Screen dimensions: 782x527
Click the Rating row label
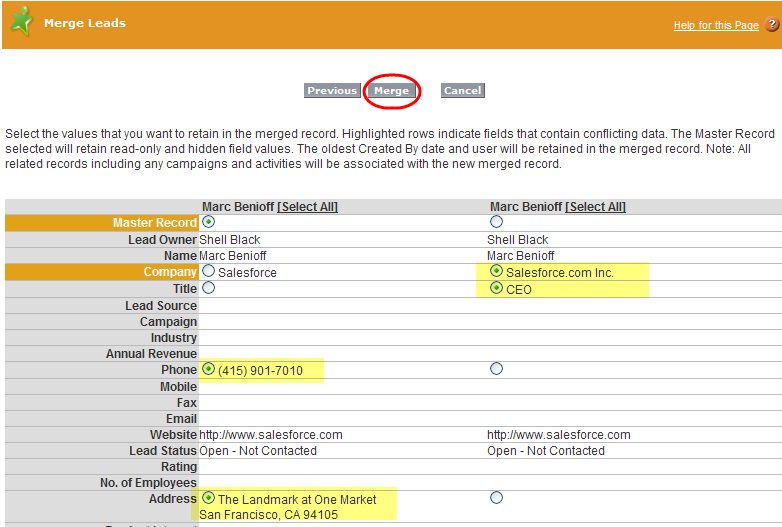179,467
